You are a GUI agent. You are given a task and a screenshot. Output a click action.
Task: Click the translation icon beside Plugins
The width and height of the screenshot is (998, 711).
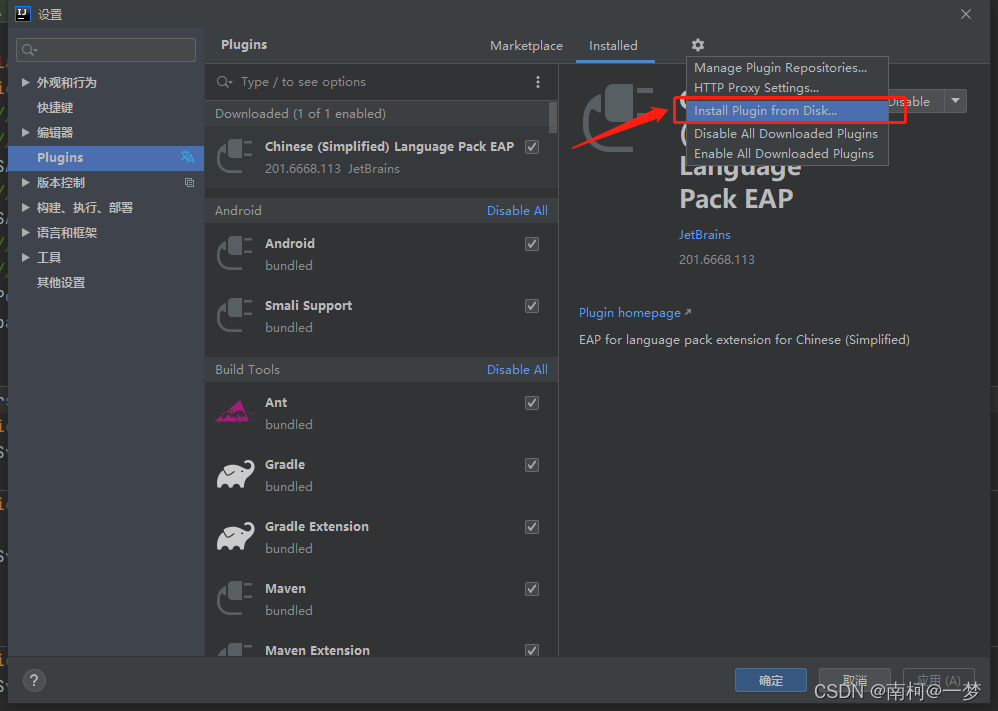click(187, 157)
